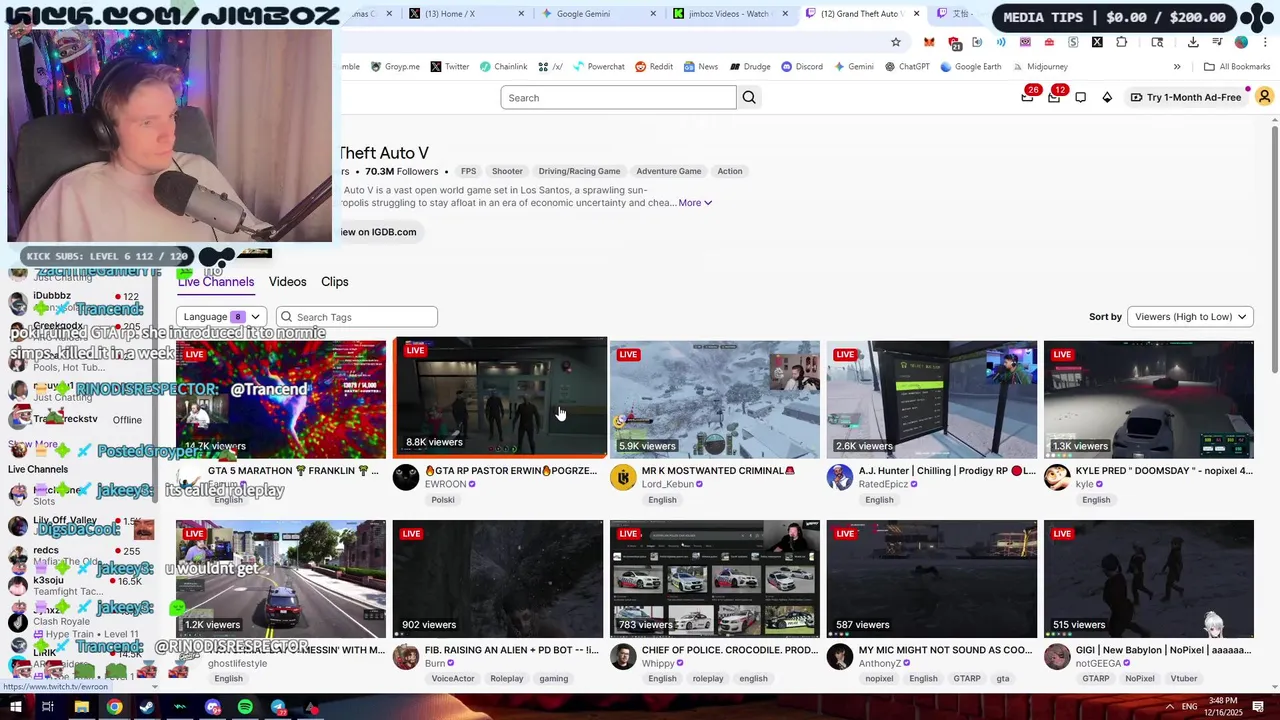Open the ChatGPT bookmark
This screenshot has width=1280, height=720.
pos(907,67)
